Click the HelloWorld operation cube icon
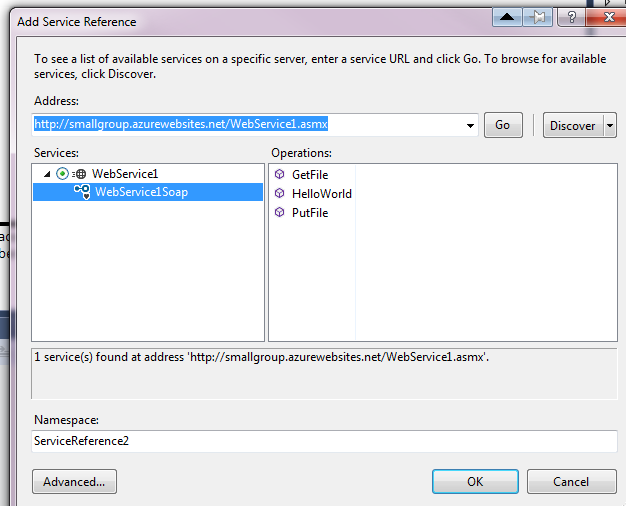The image size is (626, 506). click(x=279, y=193)
